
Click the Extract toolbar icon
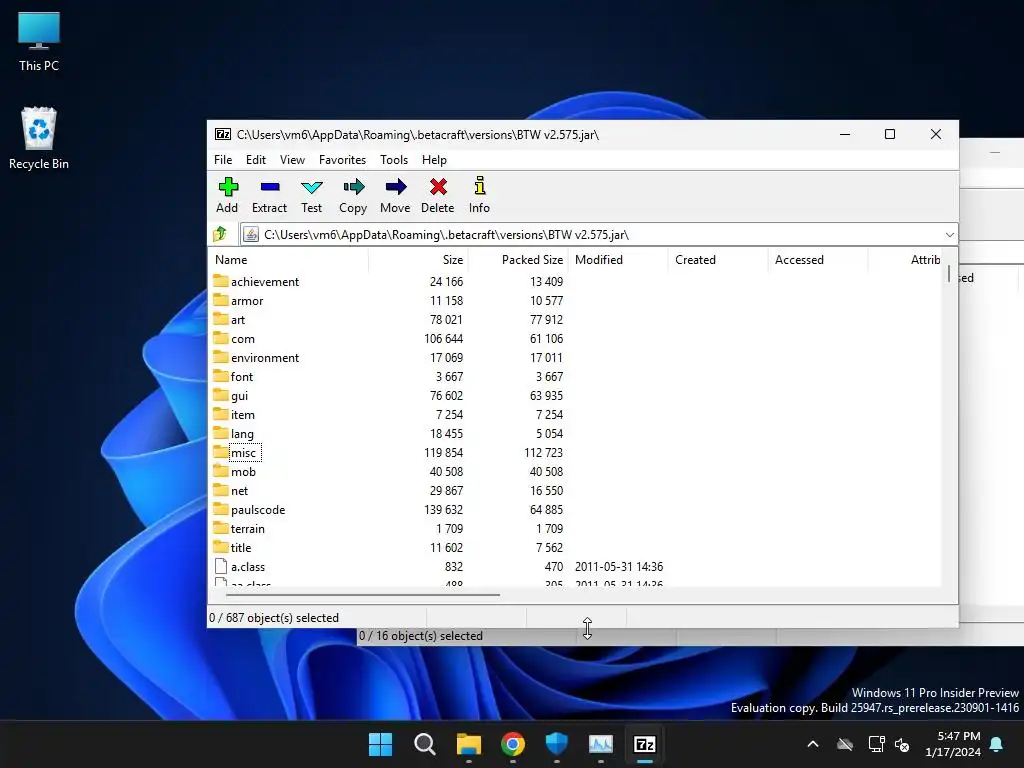tap(269, 194)
